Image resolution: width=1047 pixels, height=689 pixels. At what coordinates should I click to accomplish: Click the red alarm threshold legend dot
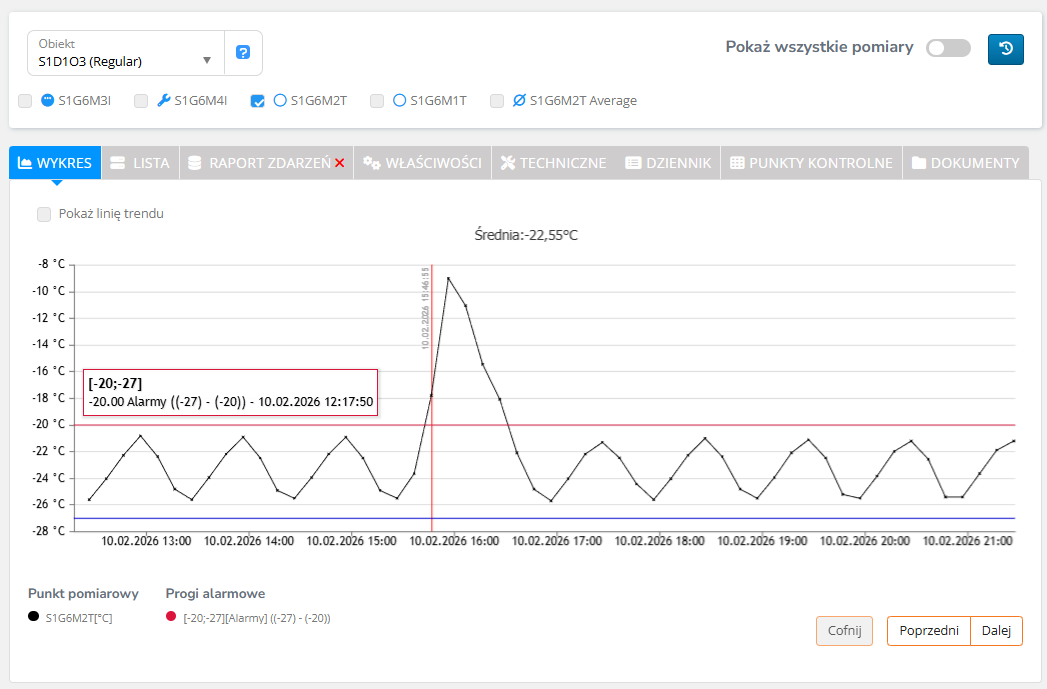point(171,617)
